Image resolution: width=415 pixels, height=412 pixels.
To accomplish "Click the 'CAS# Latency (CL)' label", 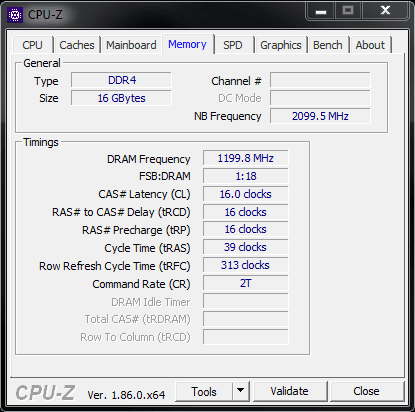I will click(144, 194).
